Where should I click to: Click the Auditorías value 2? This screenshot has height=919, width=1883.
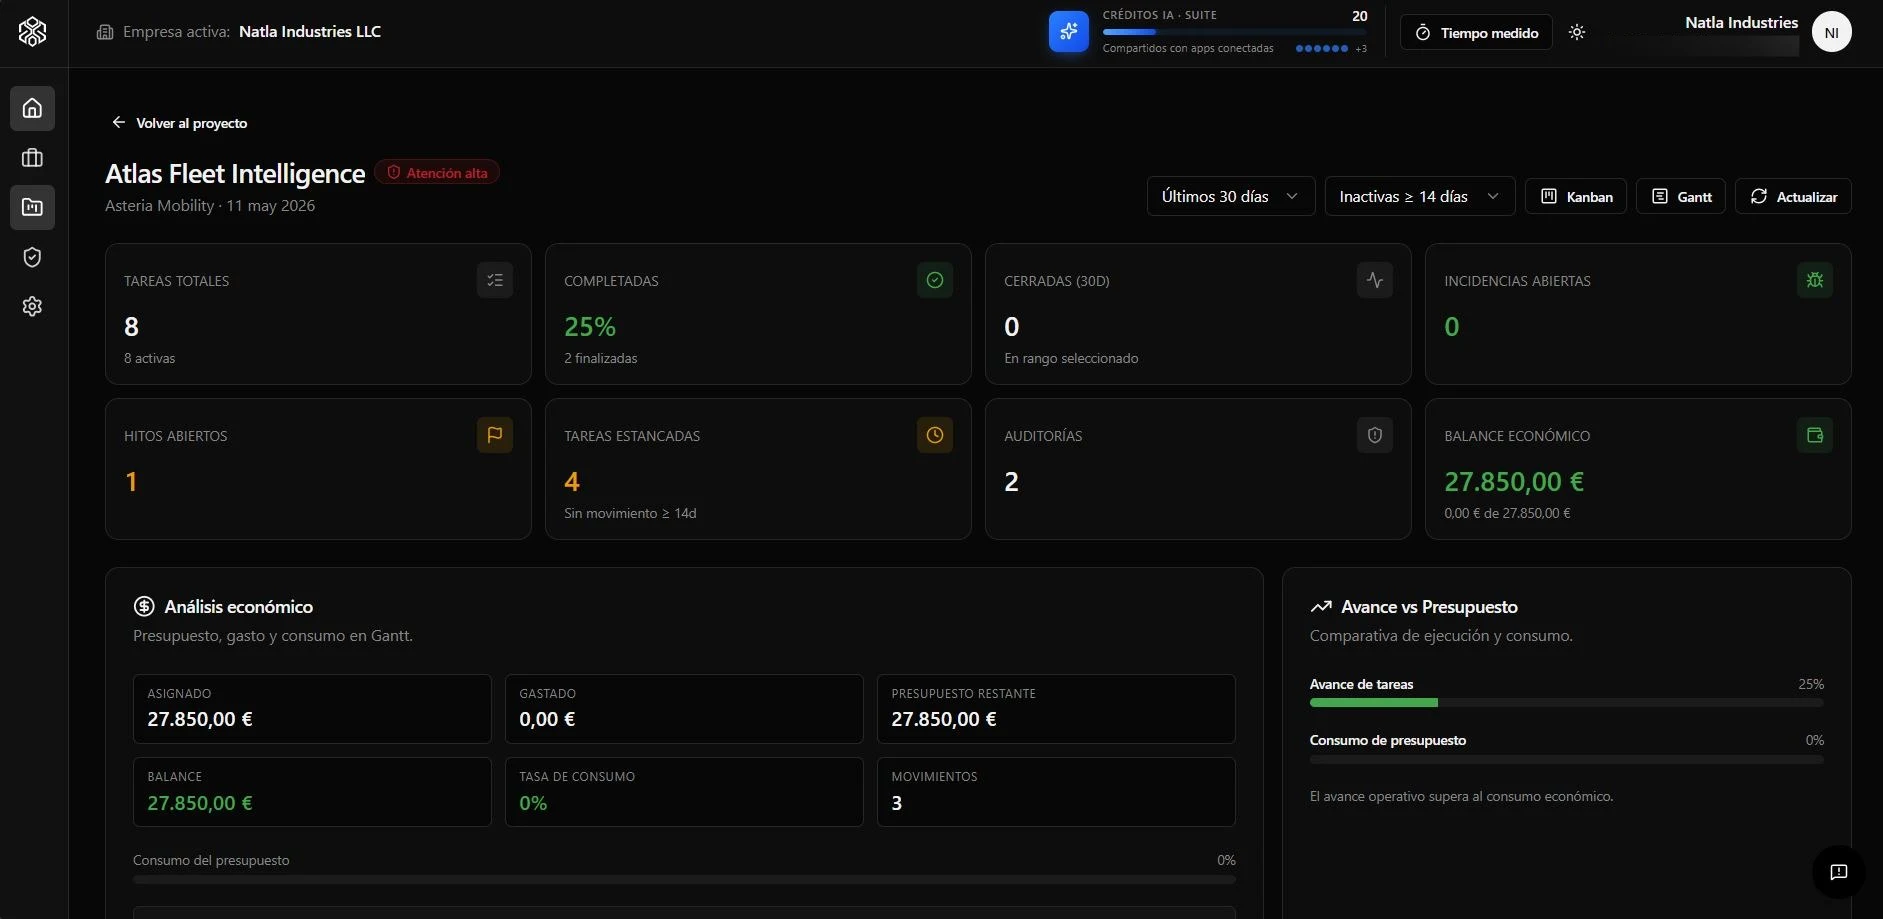(x=1011, y=482)
